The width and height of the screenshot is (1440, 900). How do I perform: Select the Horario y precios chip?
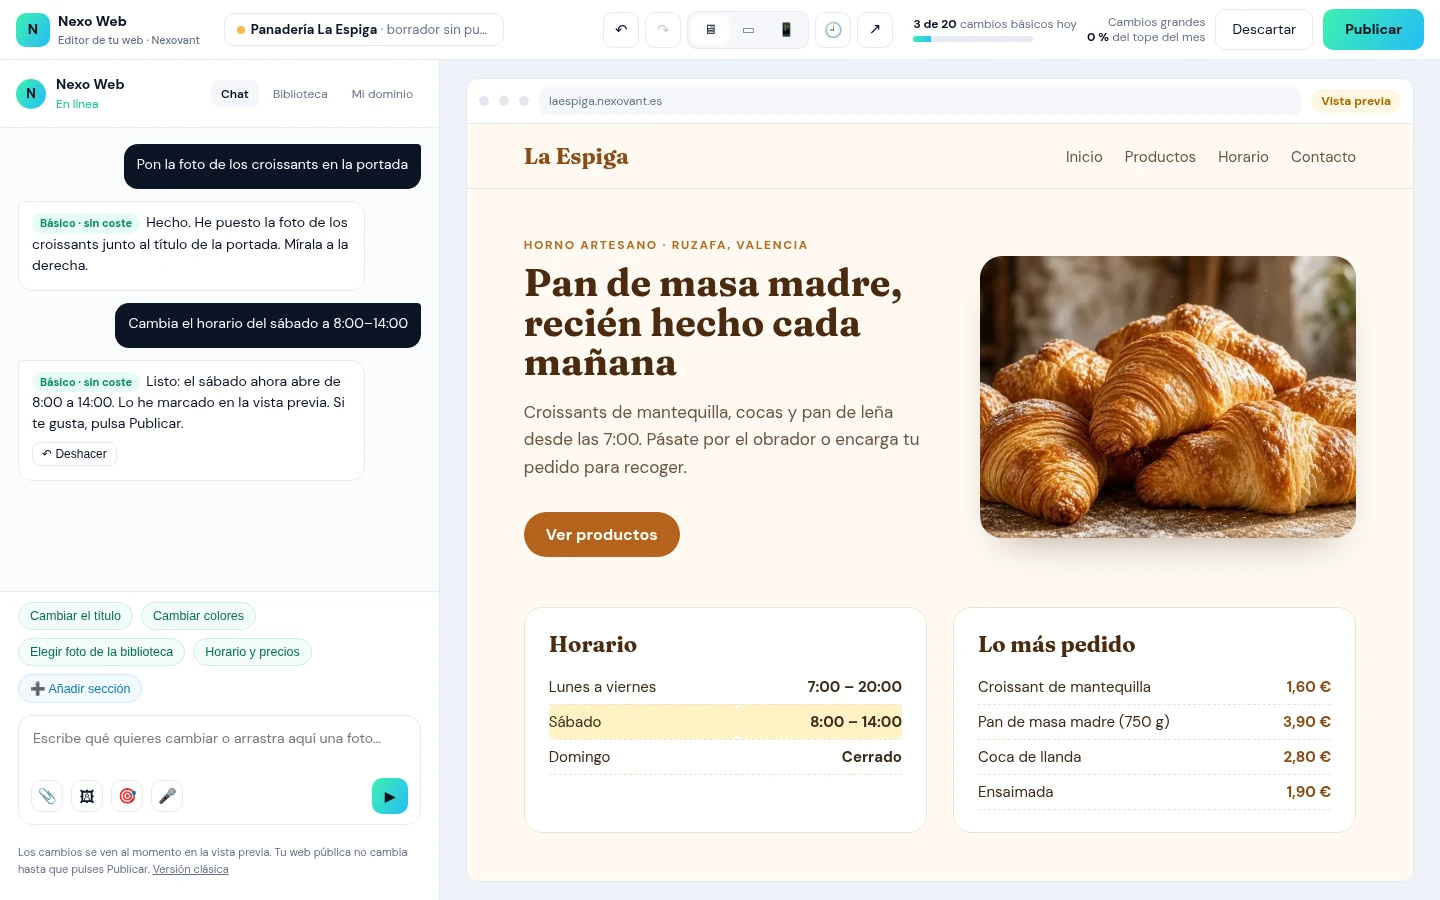point(252,652)
